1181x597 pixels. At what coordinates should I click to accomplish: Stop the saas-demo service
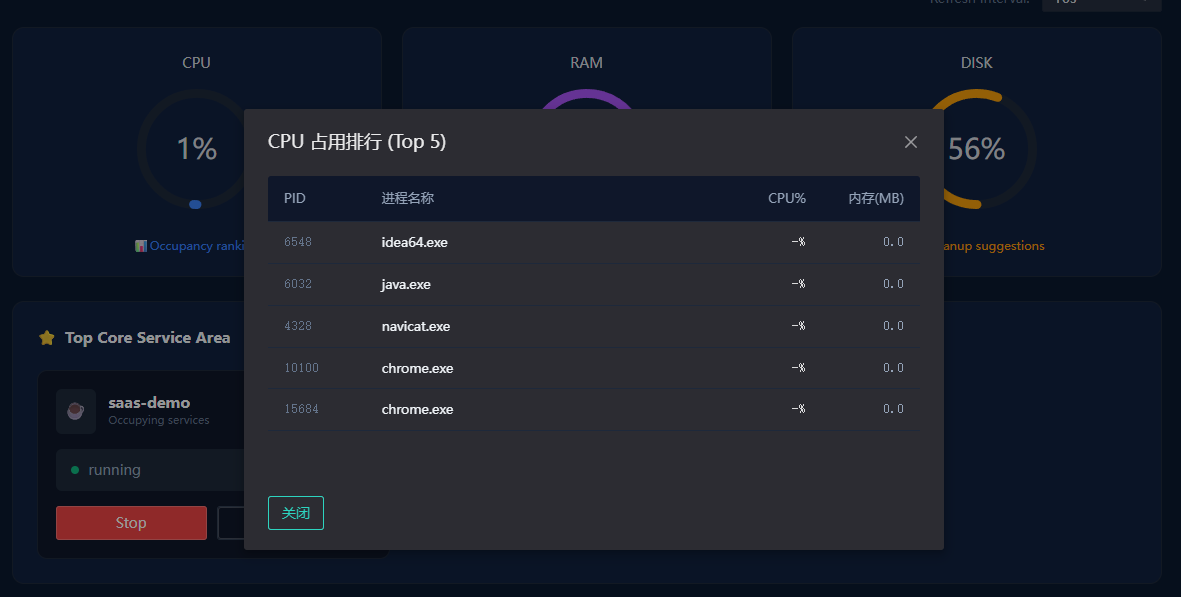point(131,522)
